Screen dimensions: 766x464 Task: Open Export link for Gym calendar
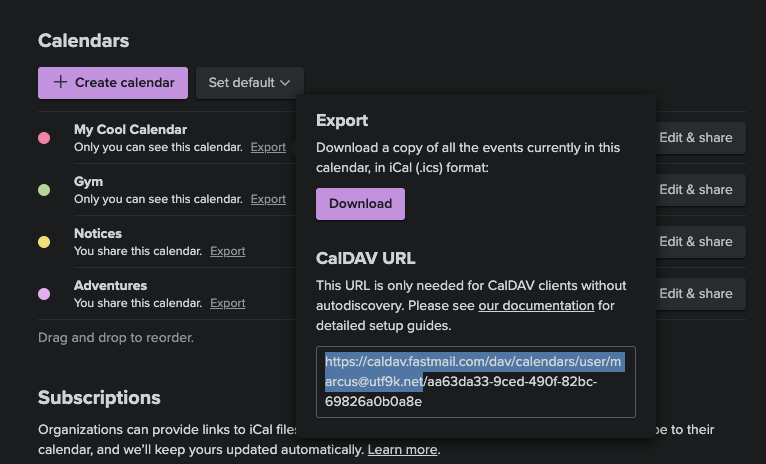[x=268, y=199]
